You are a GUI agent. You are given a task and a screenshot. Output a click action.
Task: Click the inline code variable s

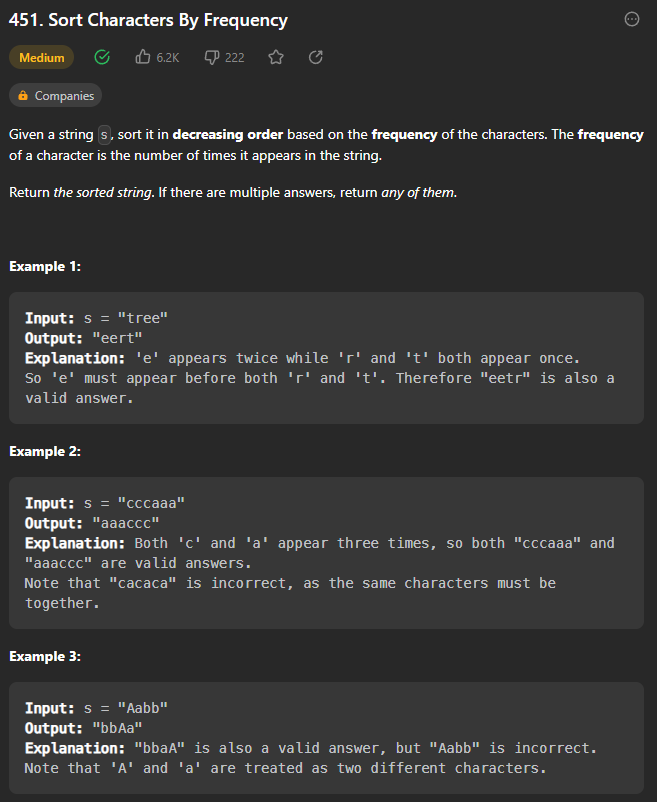[104, 135]
